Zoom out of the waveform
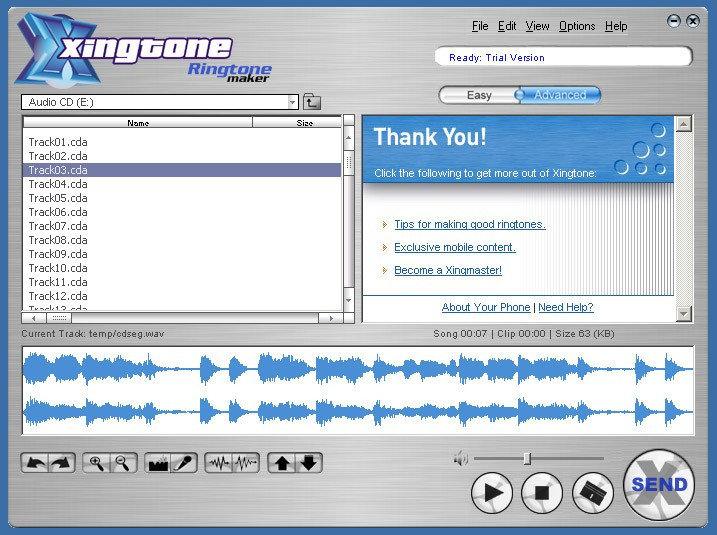The image size is (717, 535). (x=123, y=463)
